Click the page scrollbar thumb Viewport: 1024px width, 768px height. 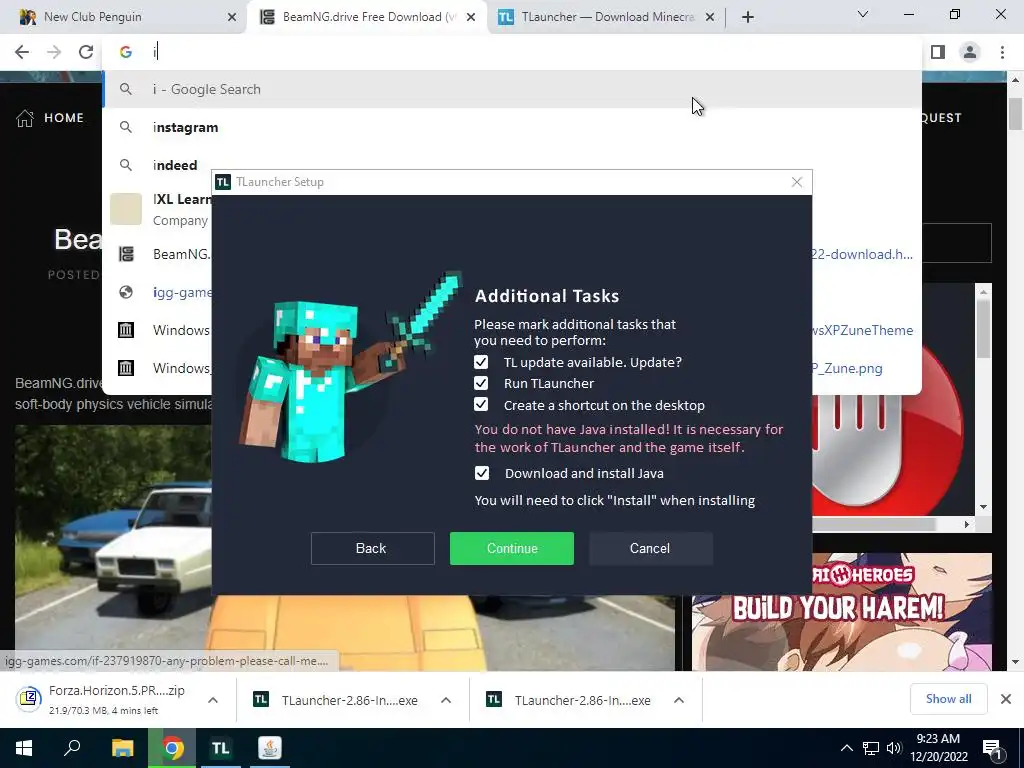pos(1015,114)
